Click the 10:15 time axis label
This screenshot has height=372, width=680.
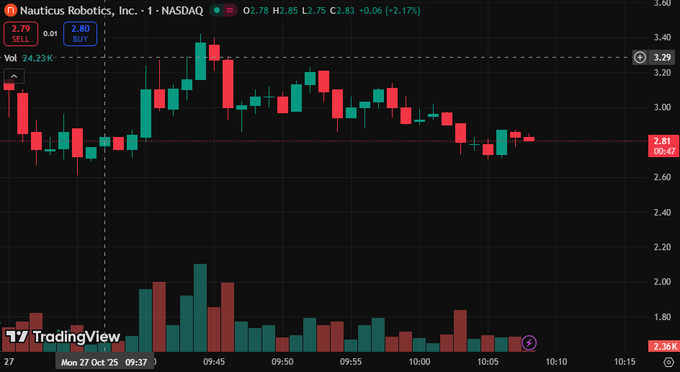pos(624,362)
